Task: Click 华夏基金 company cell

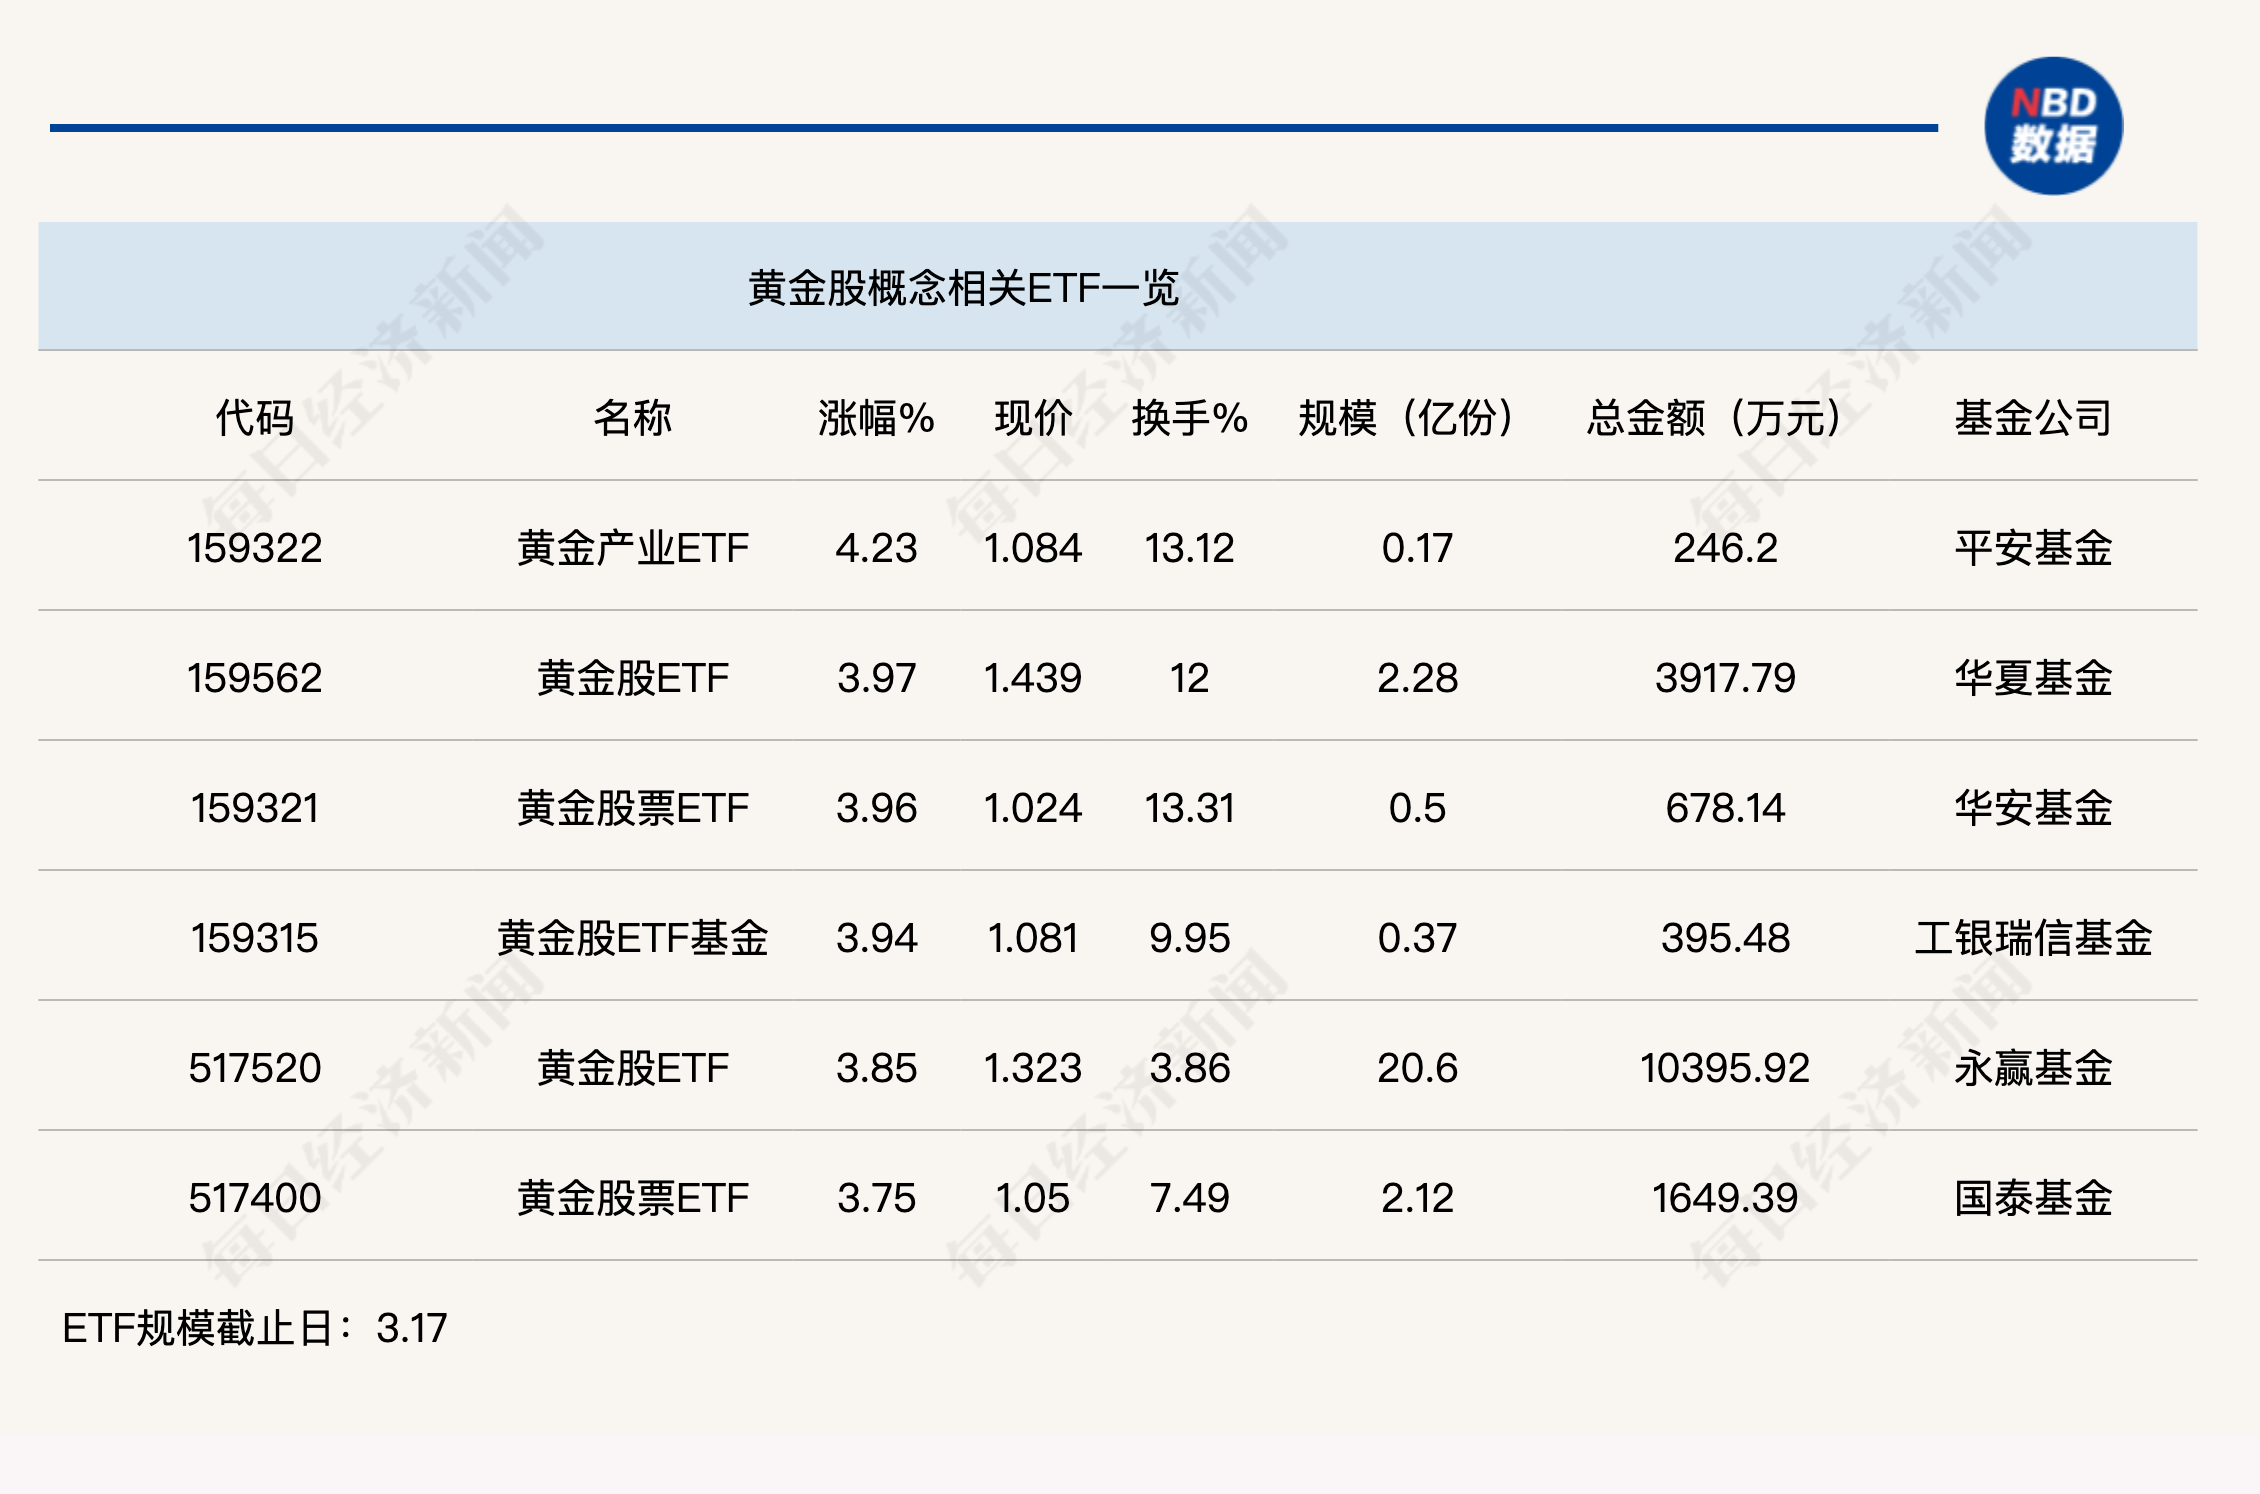Action: pos(2033,678)
